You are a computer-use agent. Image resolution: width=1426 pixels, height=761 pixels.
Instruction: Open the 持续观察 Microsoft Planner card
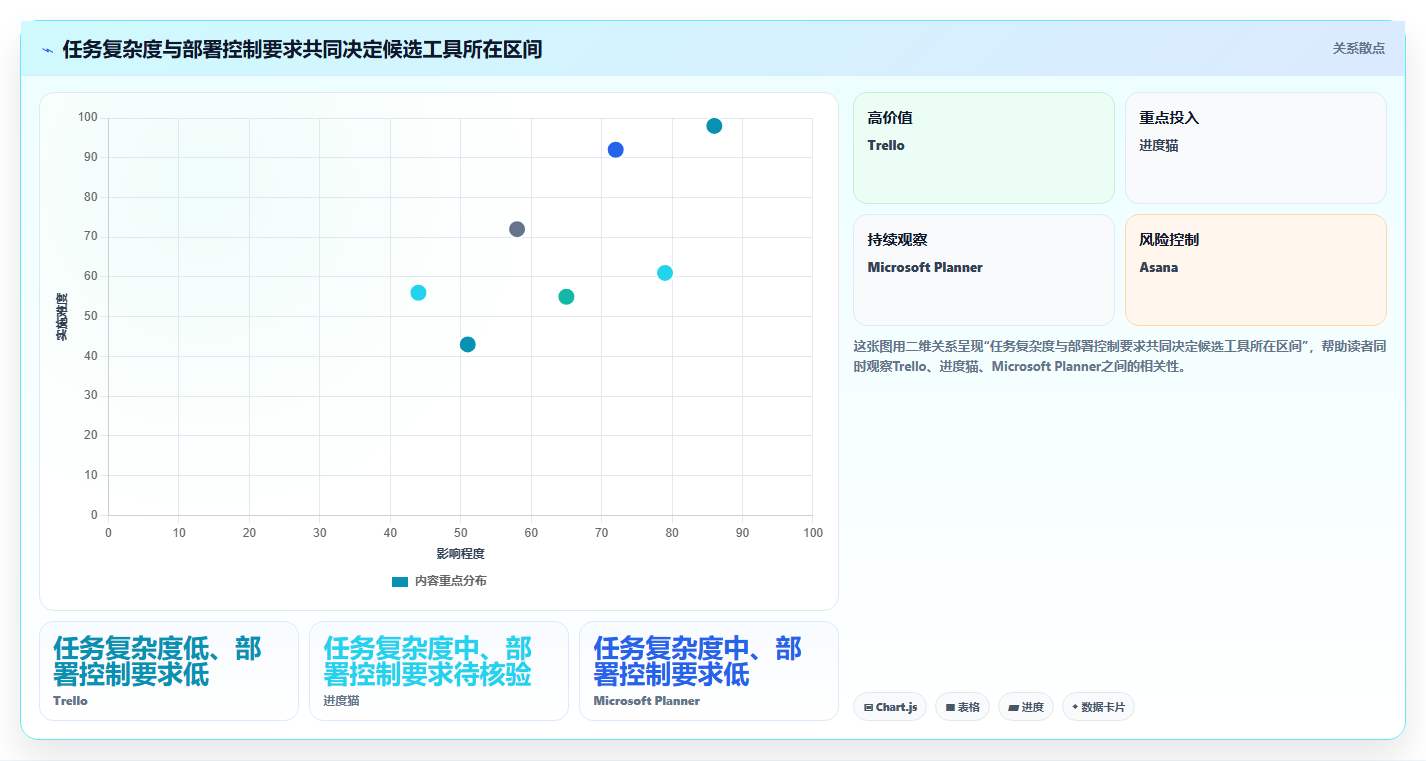[x=984, y=270]
